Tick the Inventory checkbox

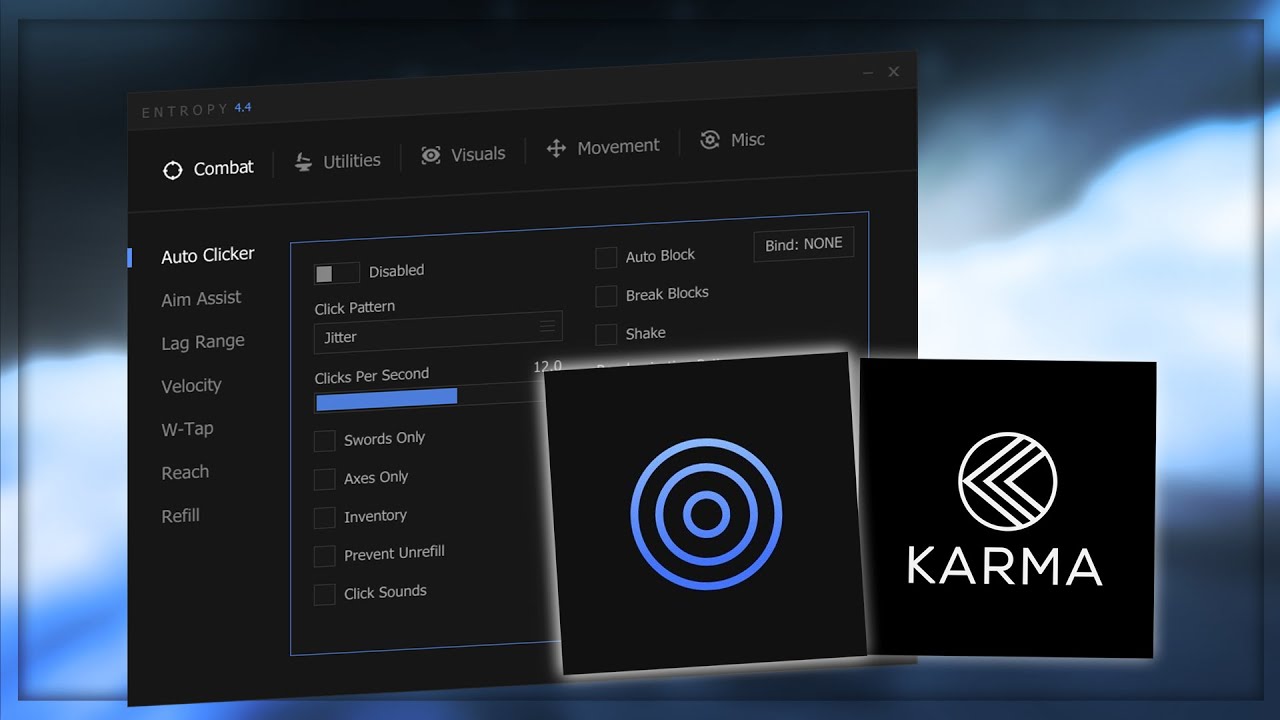pyautogui.click(x=324, y=518)
